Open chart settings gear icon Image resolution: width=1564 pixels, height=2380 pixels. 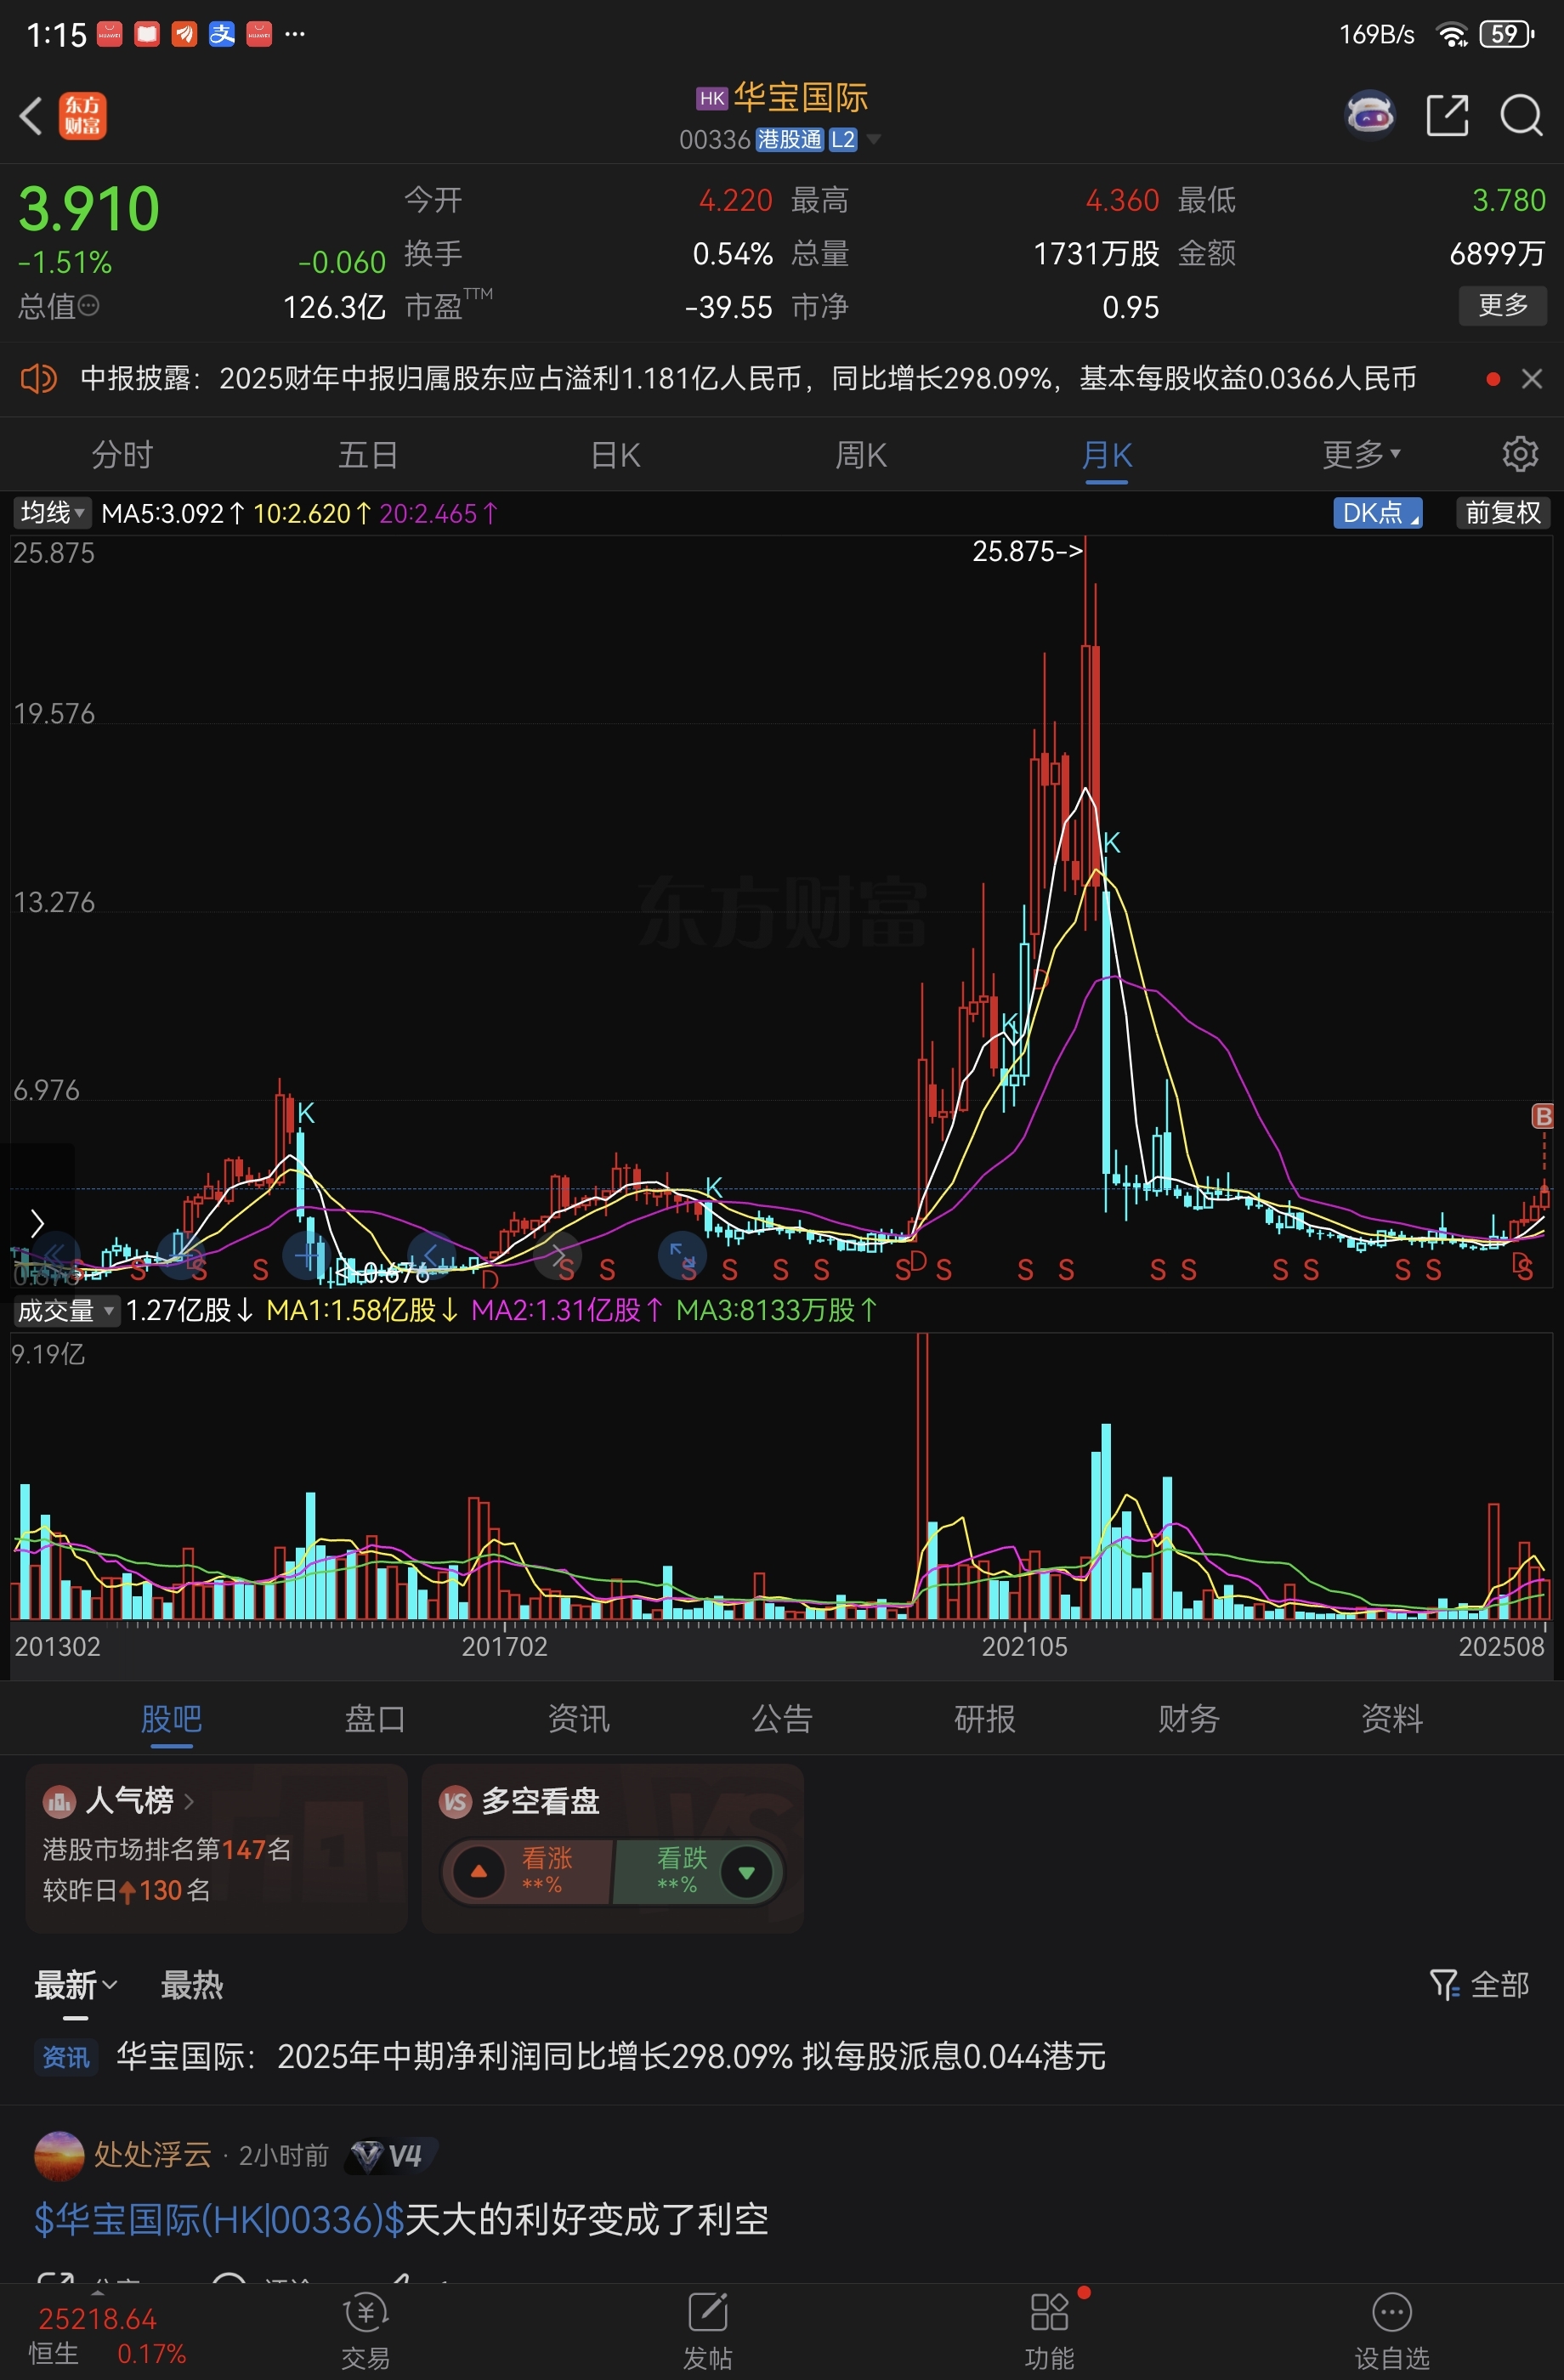1519,454
